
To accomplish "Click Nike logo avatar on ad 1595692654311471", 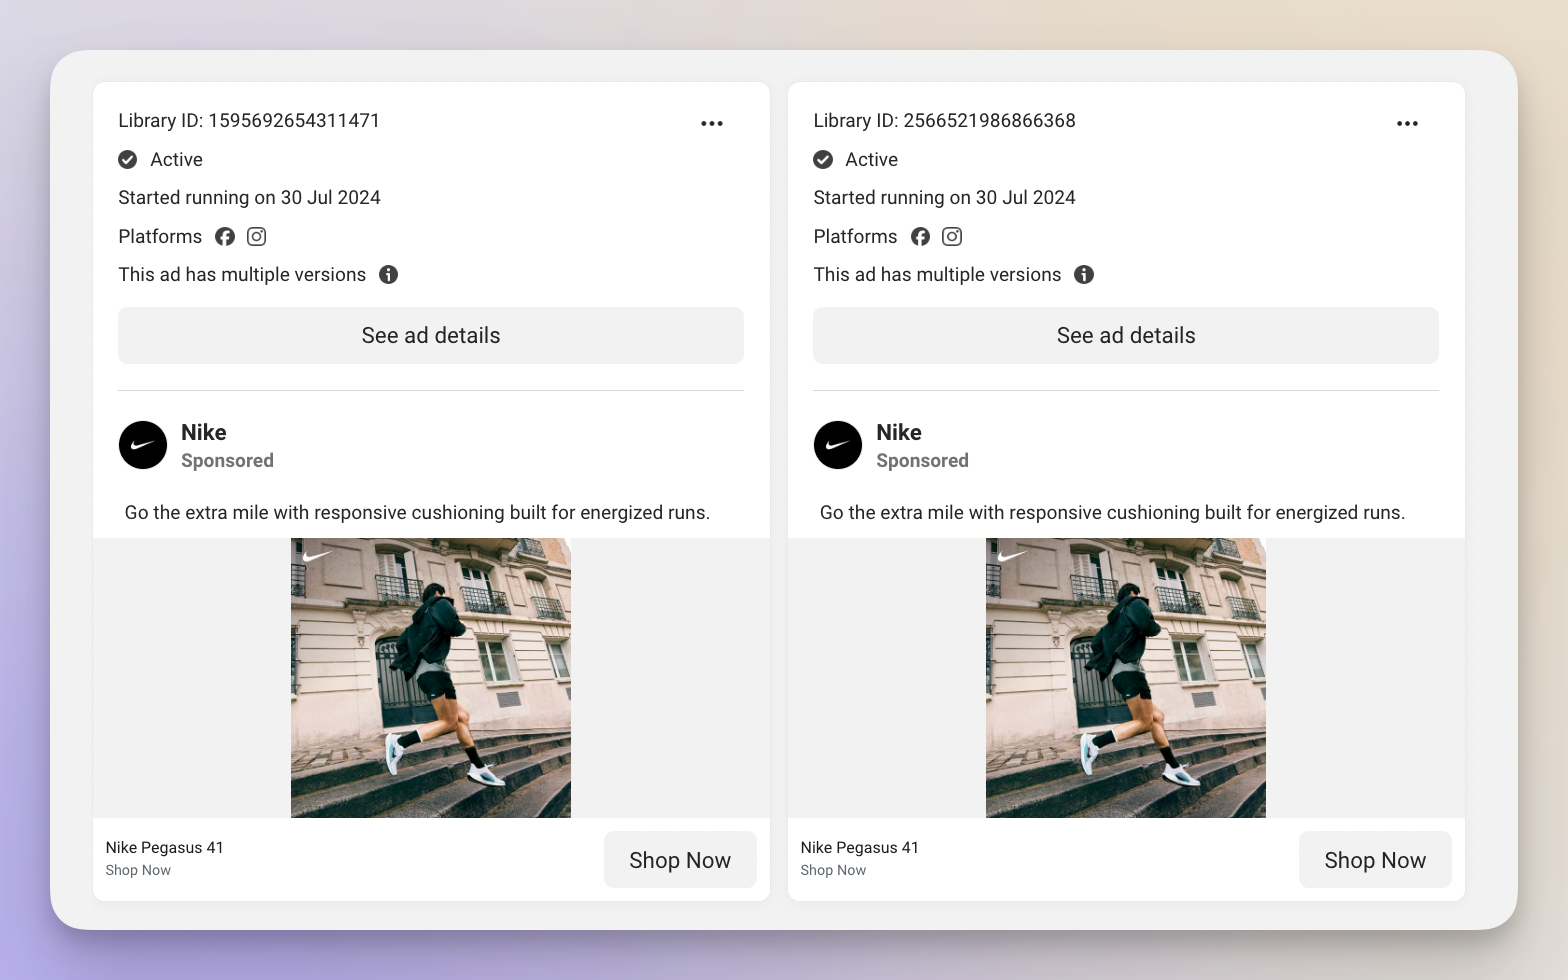I will pyautogui.click(x=143, y=445).
